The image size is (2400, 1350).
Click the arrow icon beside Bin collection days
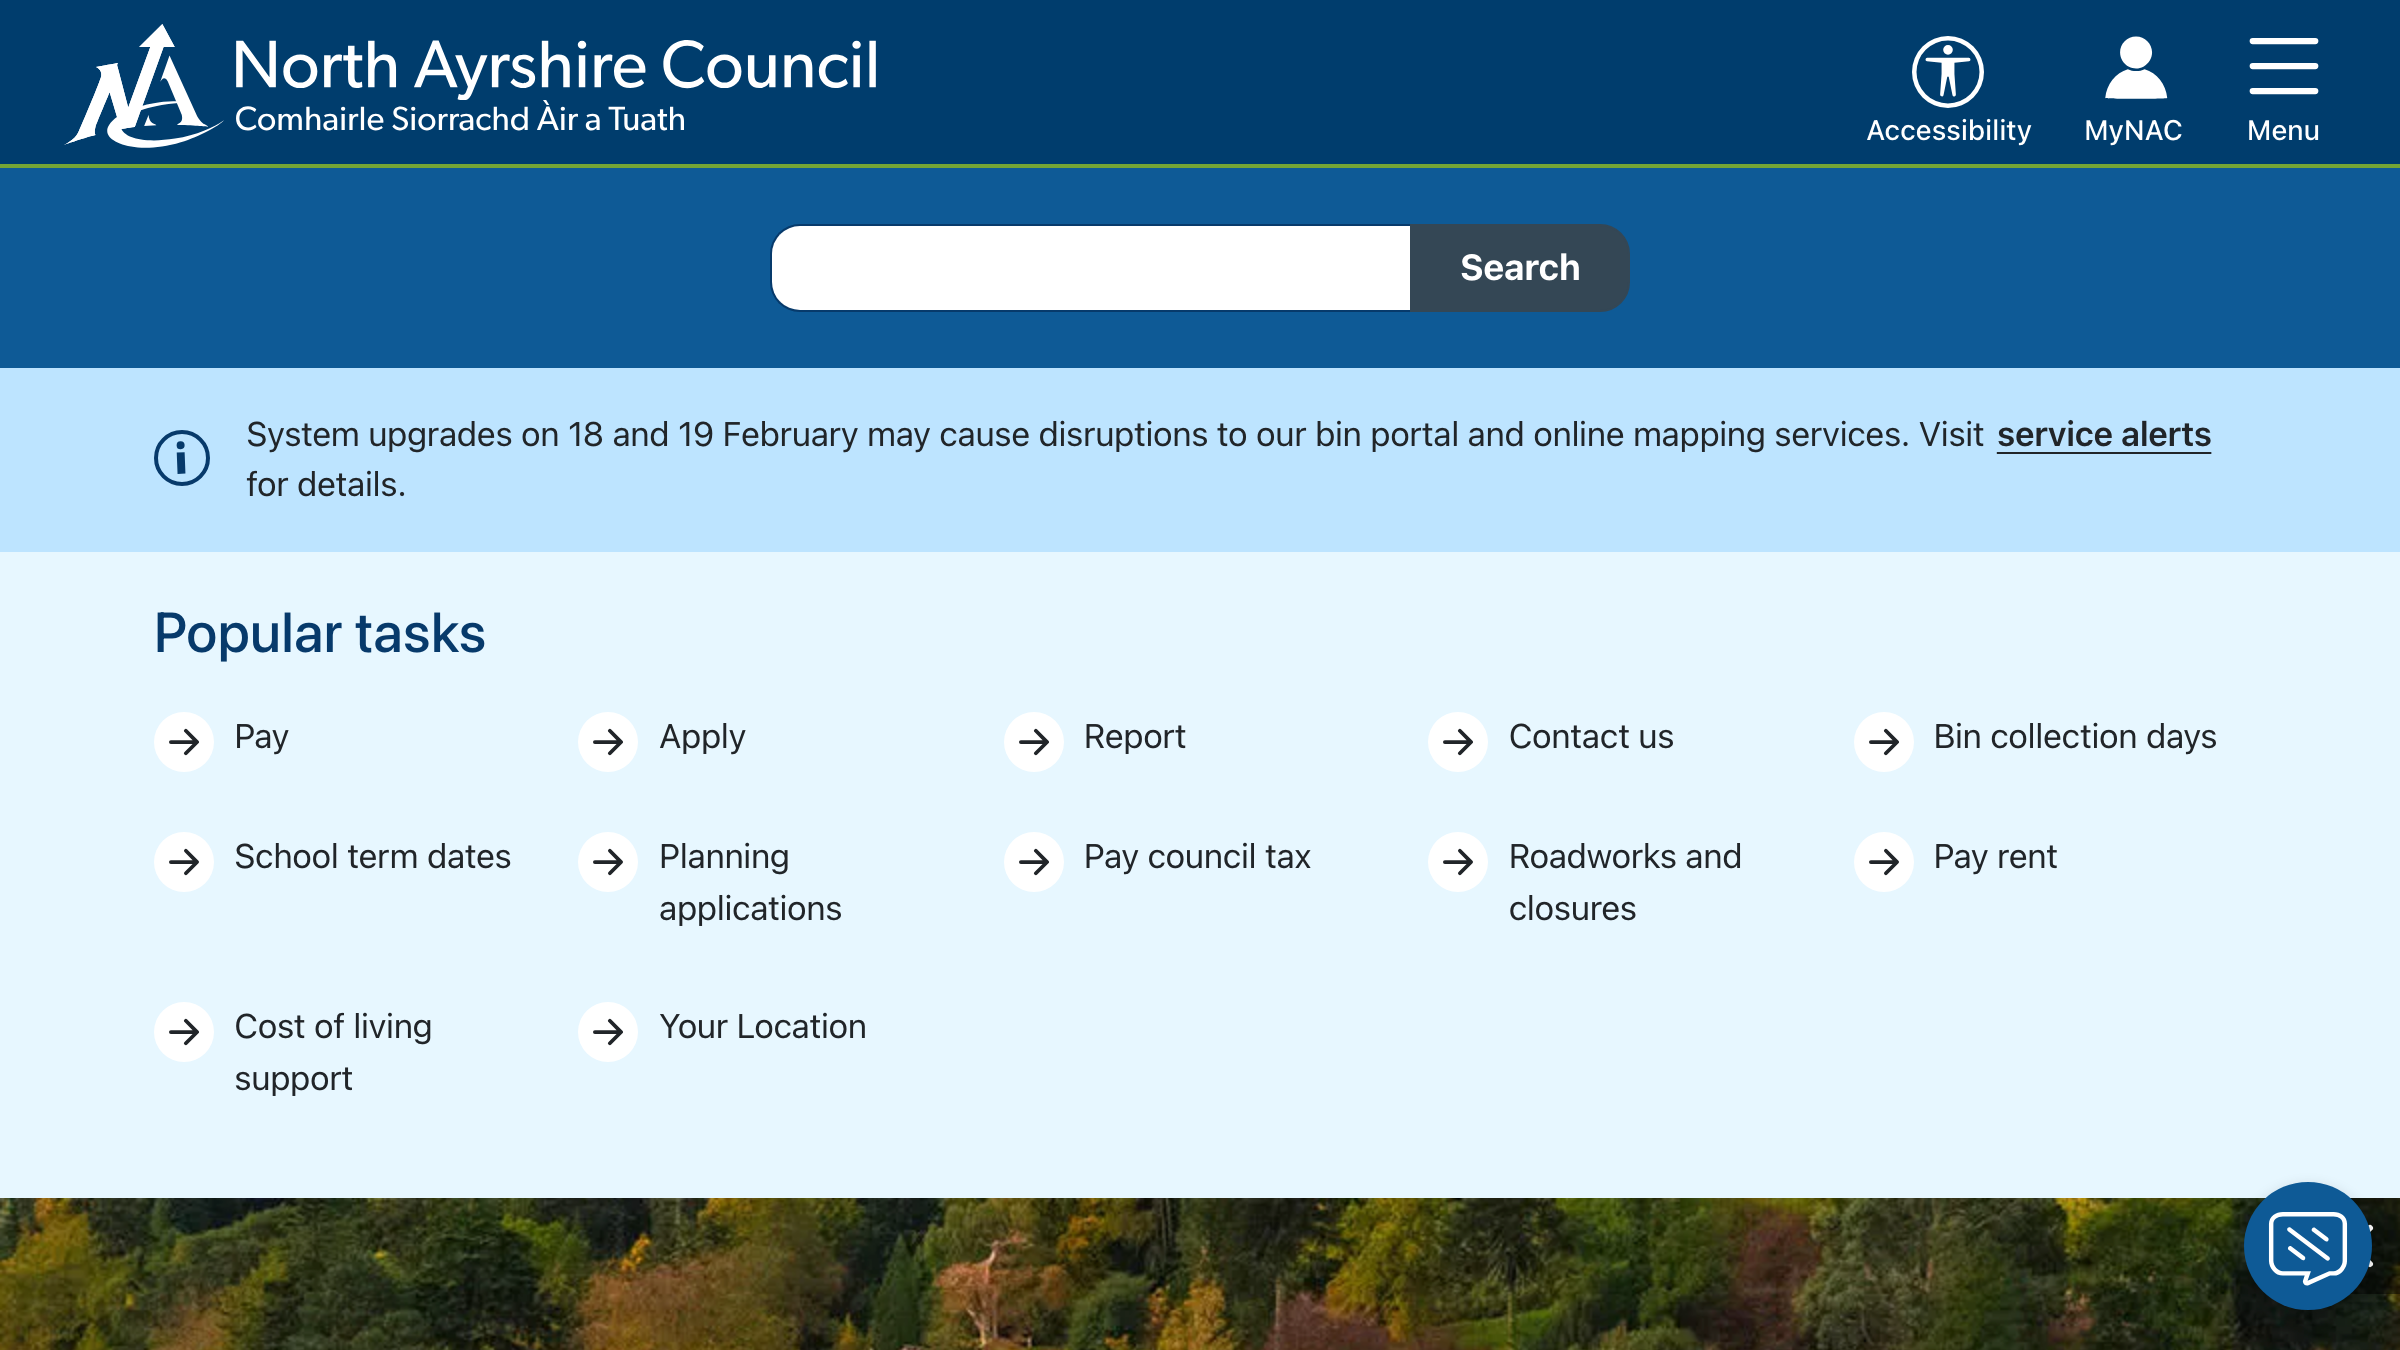tap(1883, 742)
